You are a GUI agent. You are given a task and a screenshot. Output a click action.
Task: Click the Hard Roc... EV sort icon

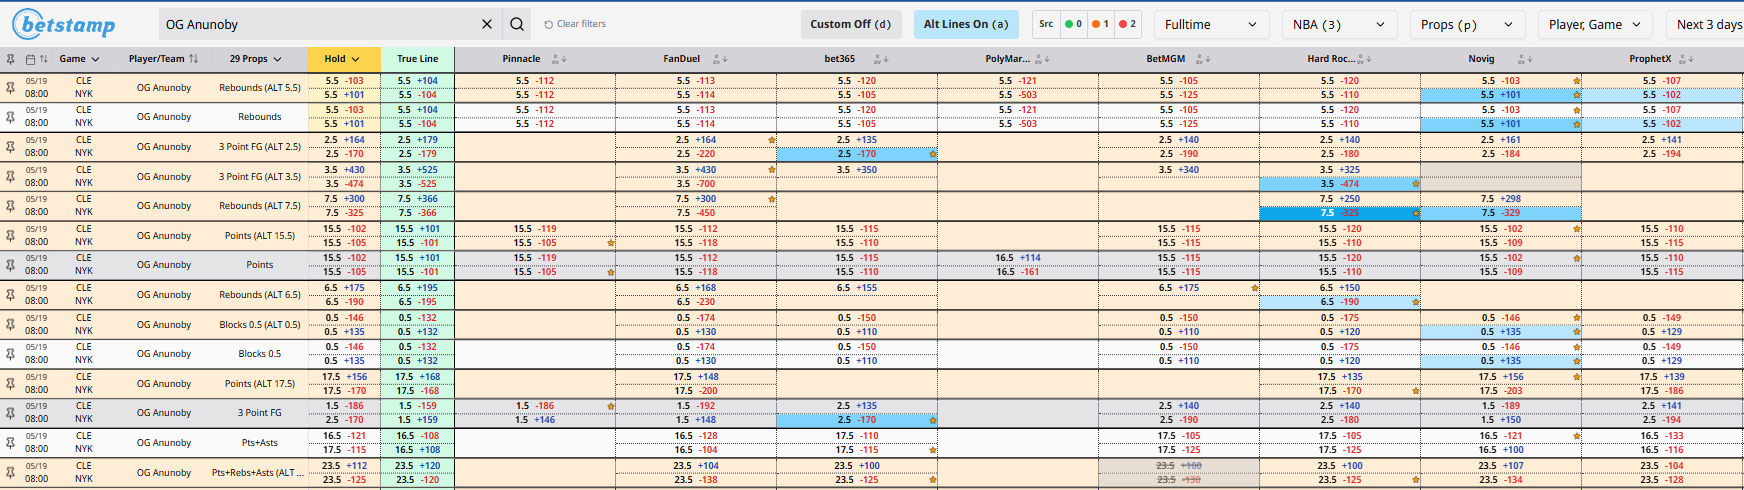click(x=1365, y=59)
